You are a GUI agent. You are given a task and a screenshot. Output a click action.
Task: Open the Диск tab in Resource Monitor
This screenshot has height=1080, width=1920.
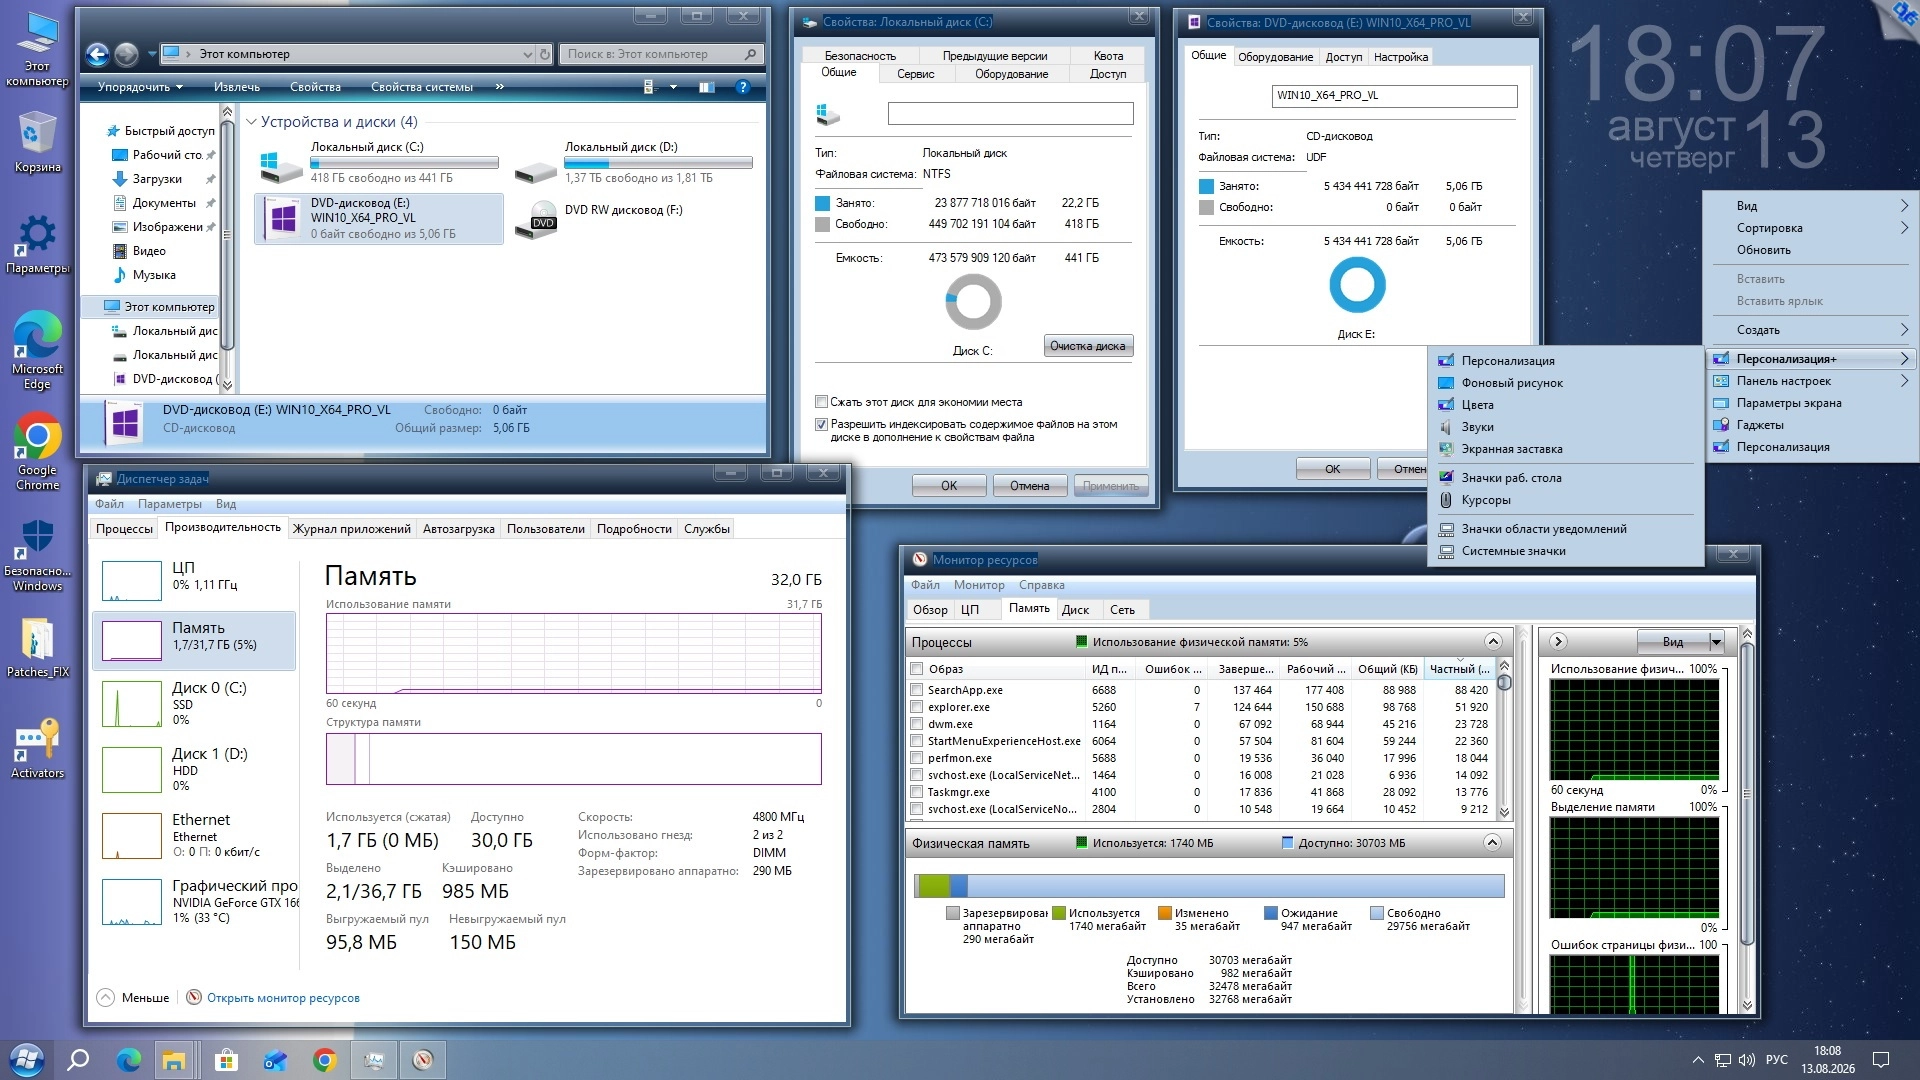1076,610
